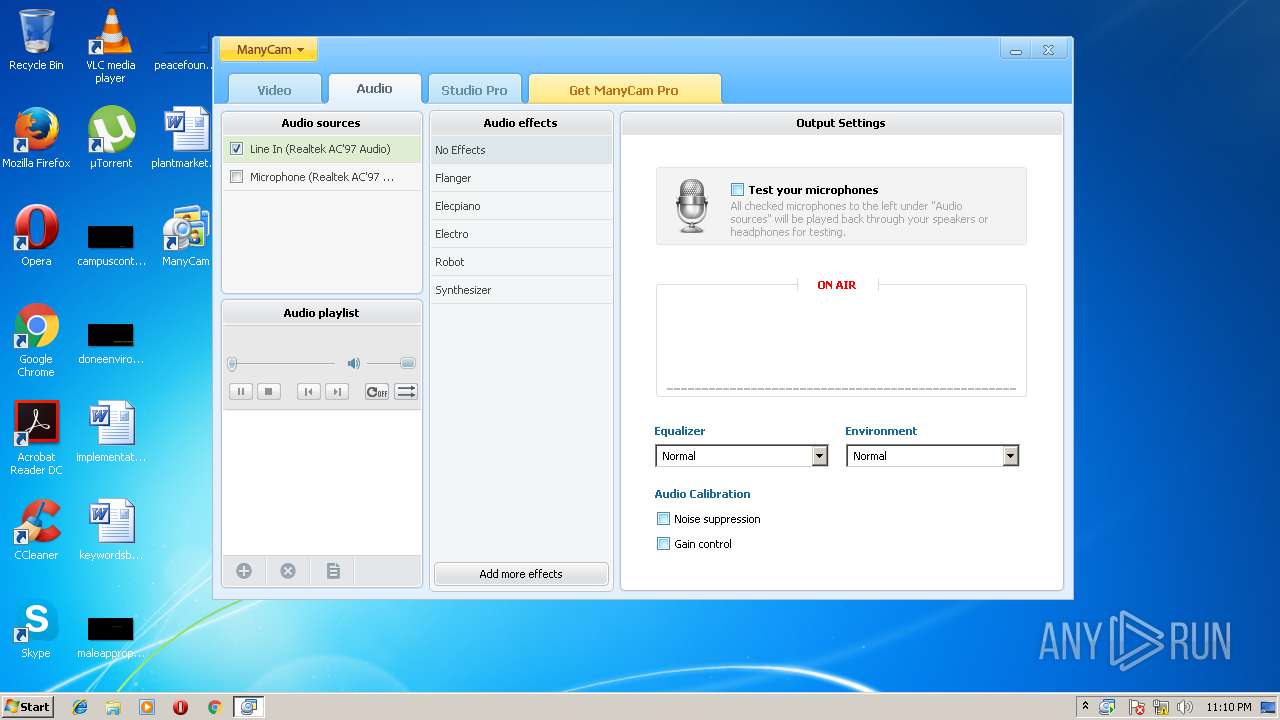The image size is (1280, 720).
Task: Open system tray volume icon
Action: coord(1185,707)
